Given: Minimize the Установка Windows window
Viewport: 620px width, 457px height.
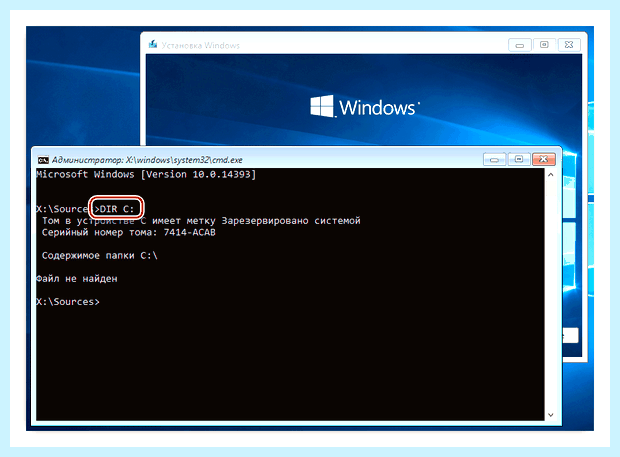Looking at the screenshot, I should [520, 45].
